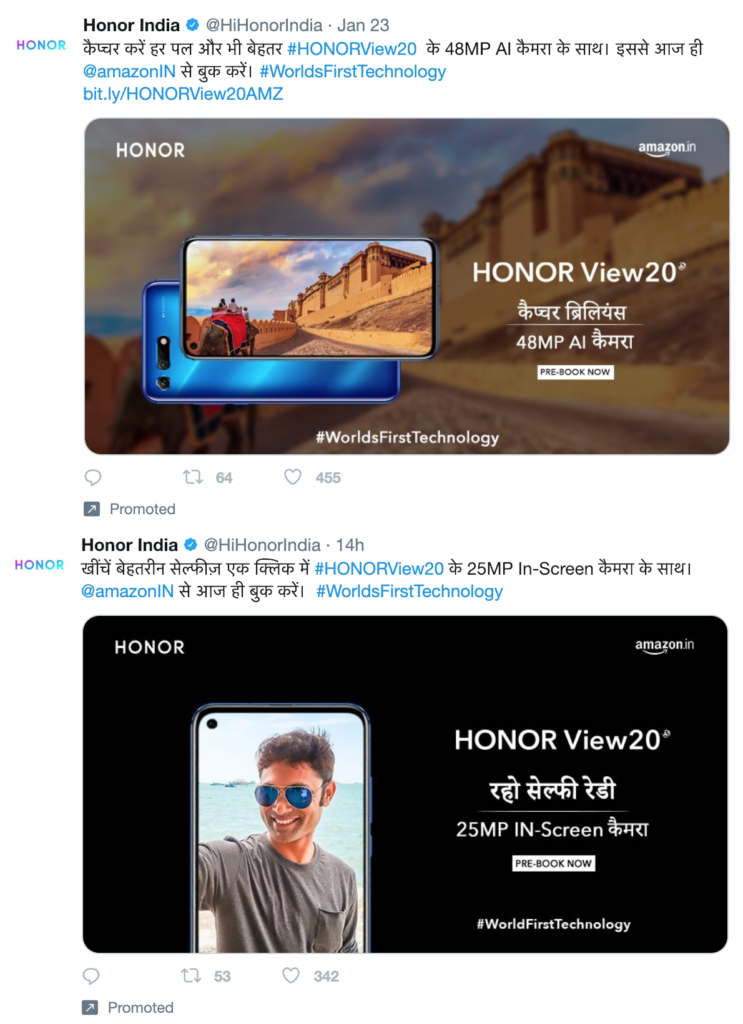Image resolution: width=743 pixels, height=1024 pixels.
Task: Open the bit.ly/HONORView20AMZ link
Action: [183, 94]
